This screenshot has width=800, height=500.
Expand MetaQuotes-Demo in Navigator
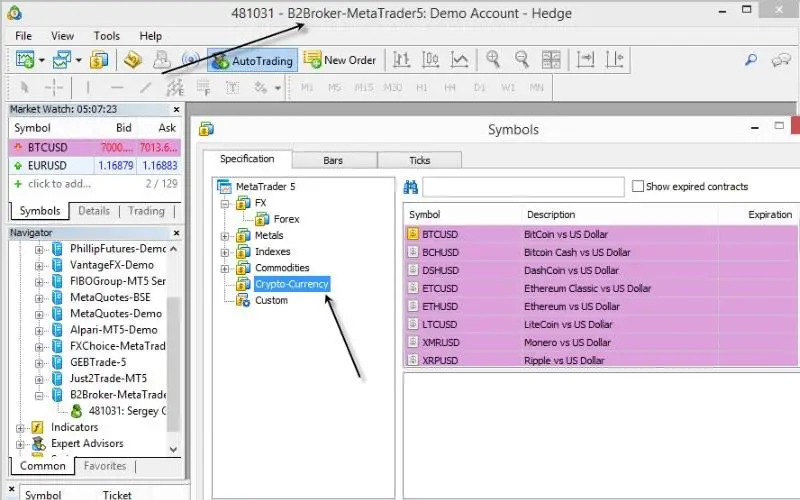(x=39, y=314)
